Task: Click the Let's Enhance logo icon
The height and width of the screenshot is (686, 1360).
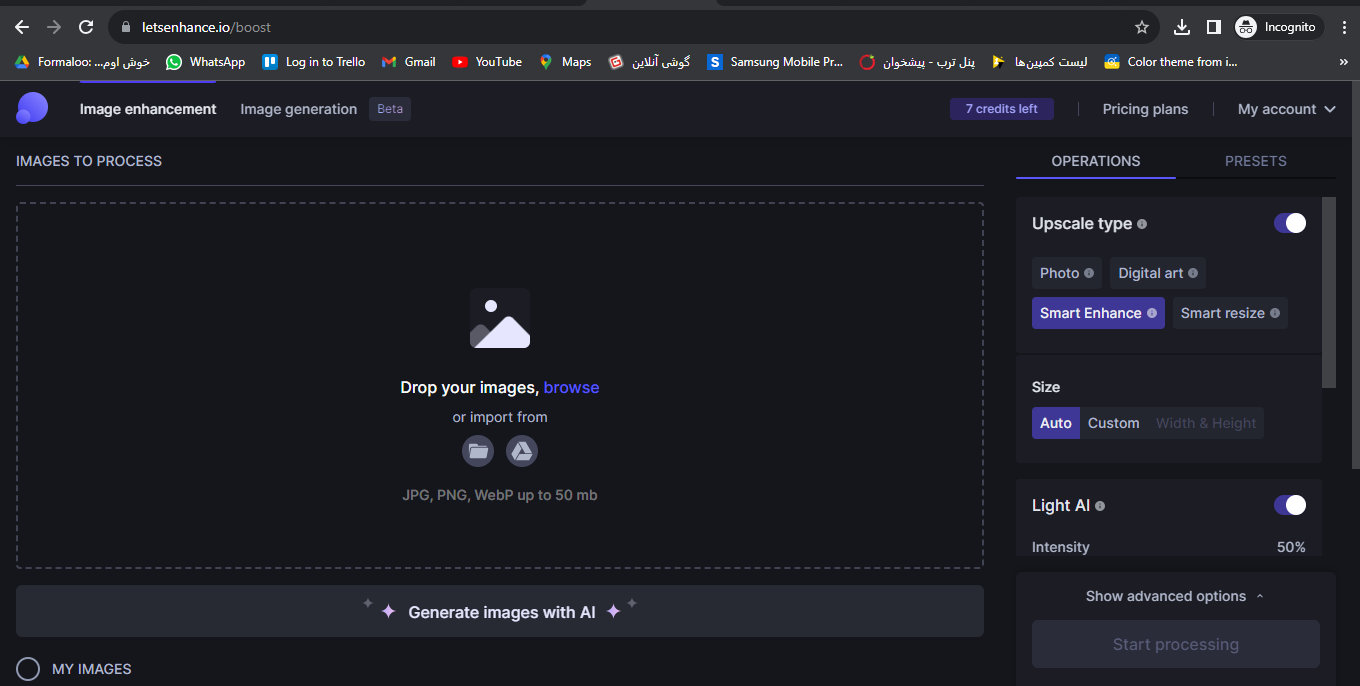Action: pos(32,108)
